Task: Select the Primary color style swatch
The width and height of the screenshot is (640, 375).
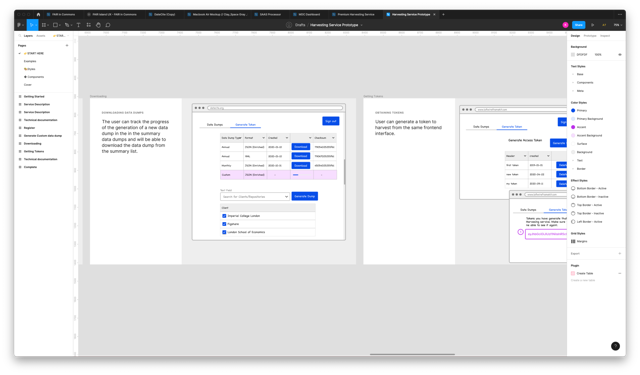Action: [573, 111]
